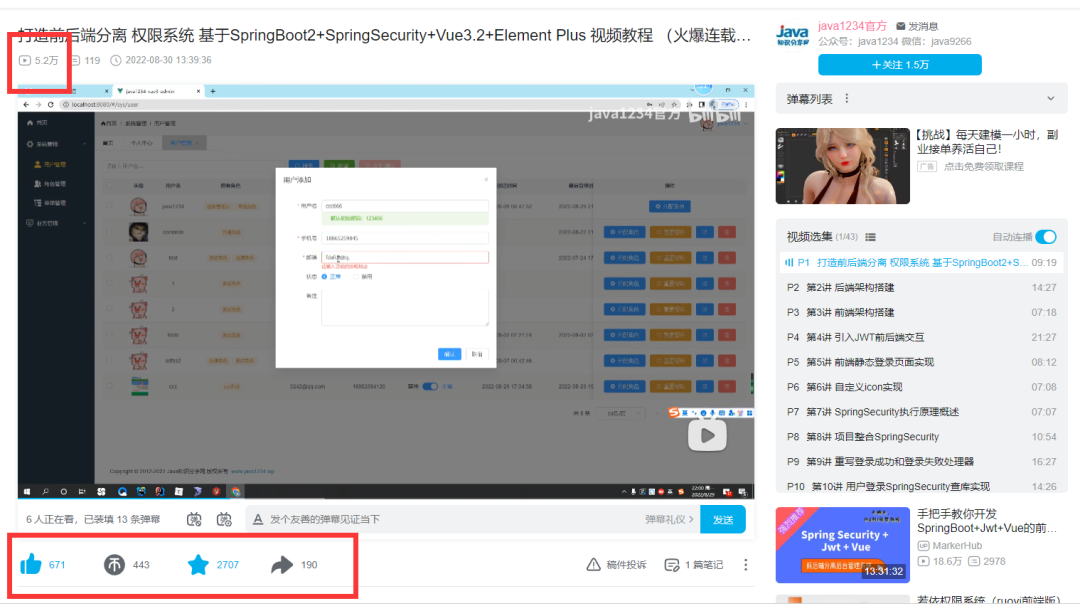Open the 3D modeling ad thumbnail

[x=842, y=165]
